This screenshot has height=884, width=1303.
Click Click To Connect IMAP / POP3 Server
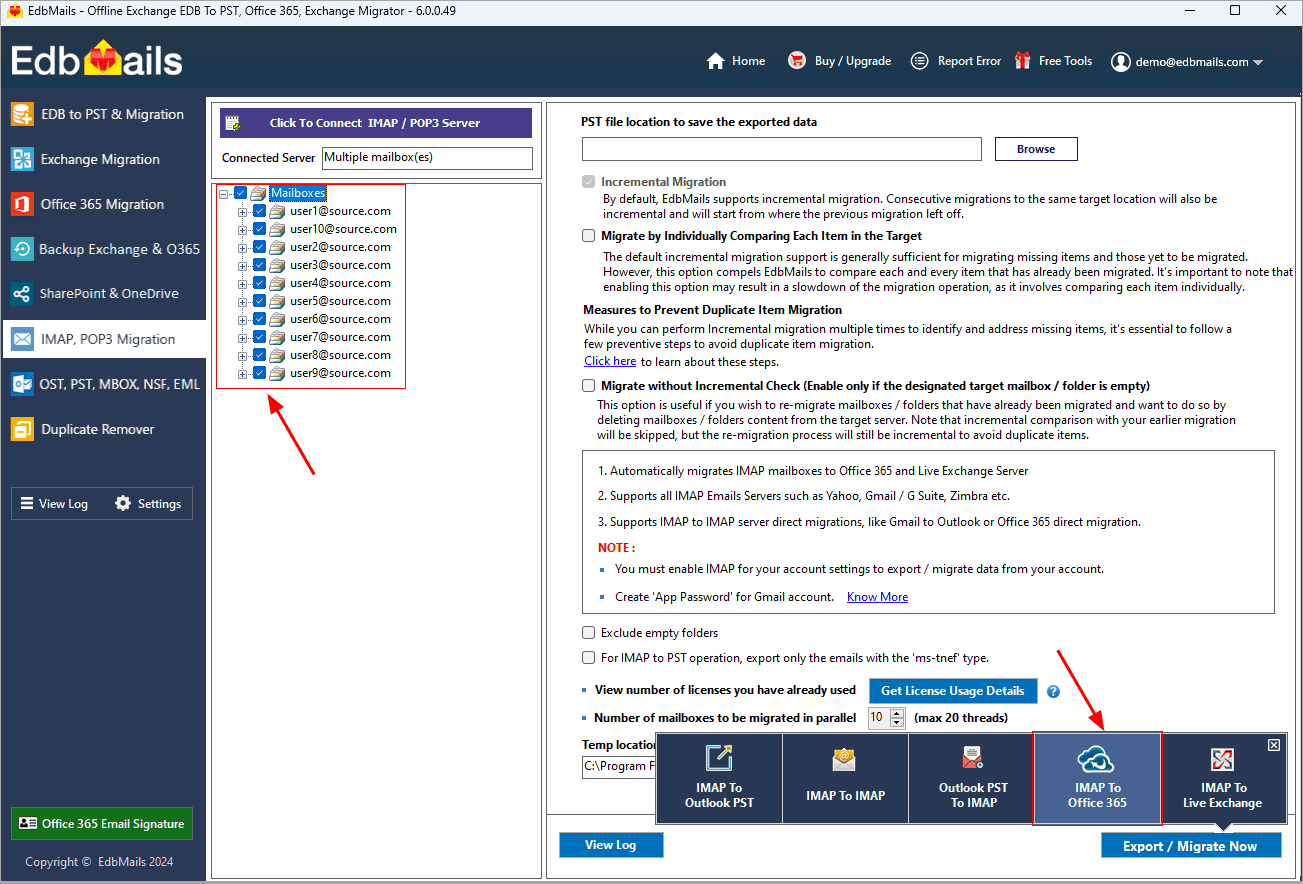click(x=376, y=123)
